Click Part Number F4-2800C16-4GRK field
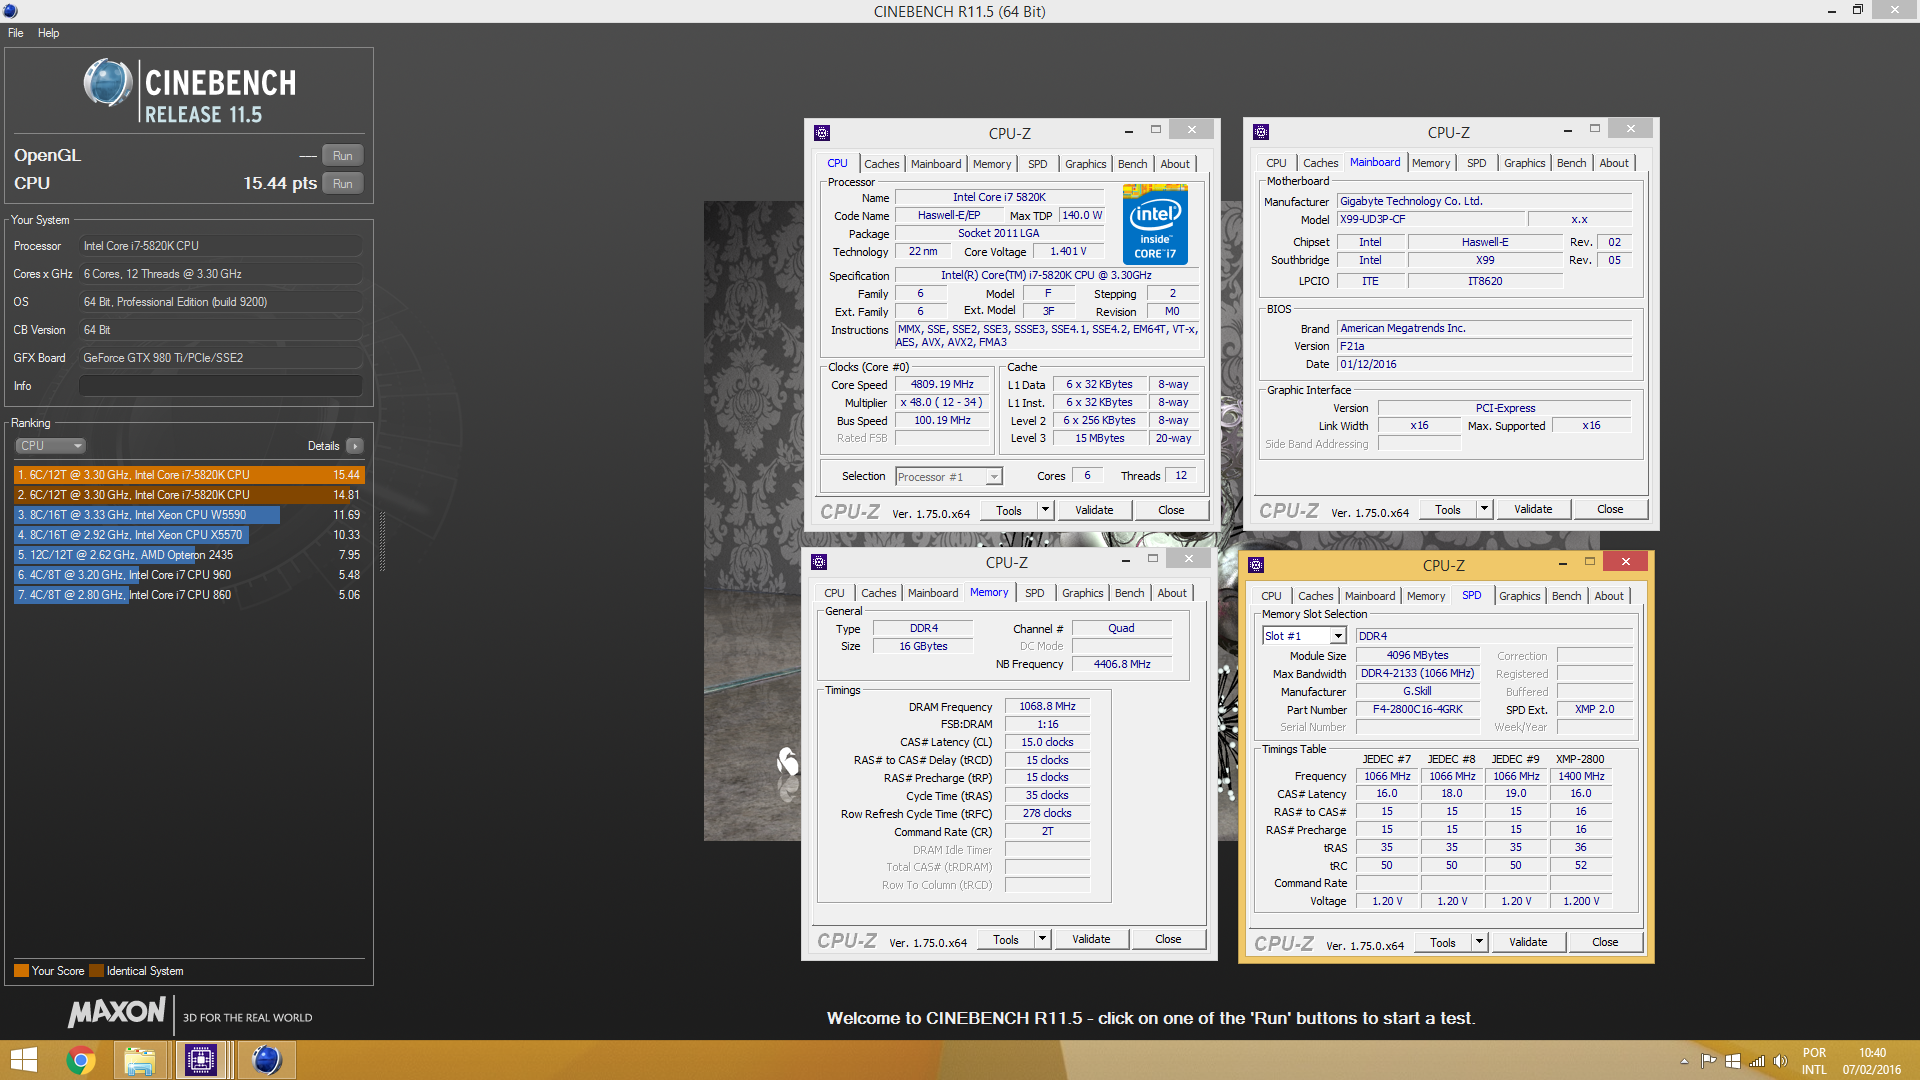 [1417, 710]
